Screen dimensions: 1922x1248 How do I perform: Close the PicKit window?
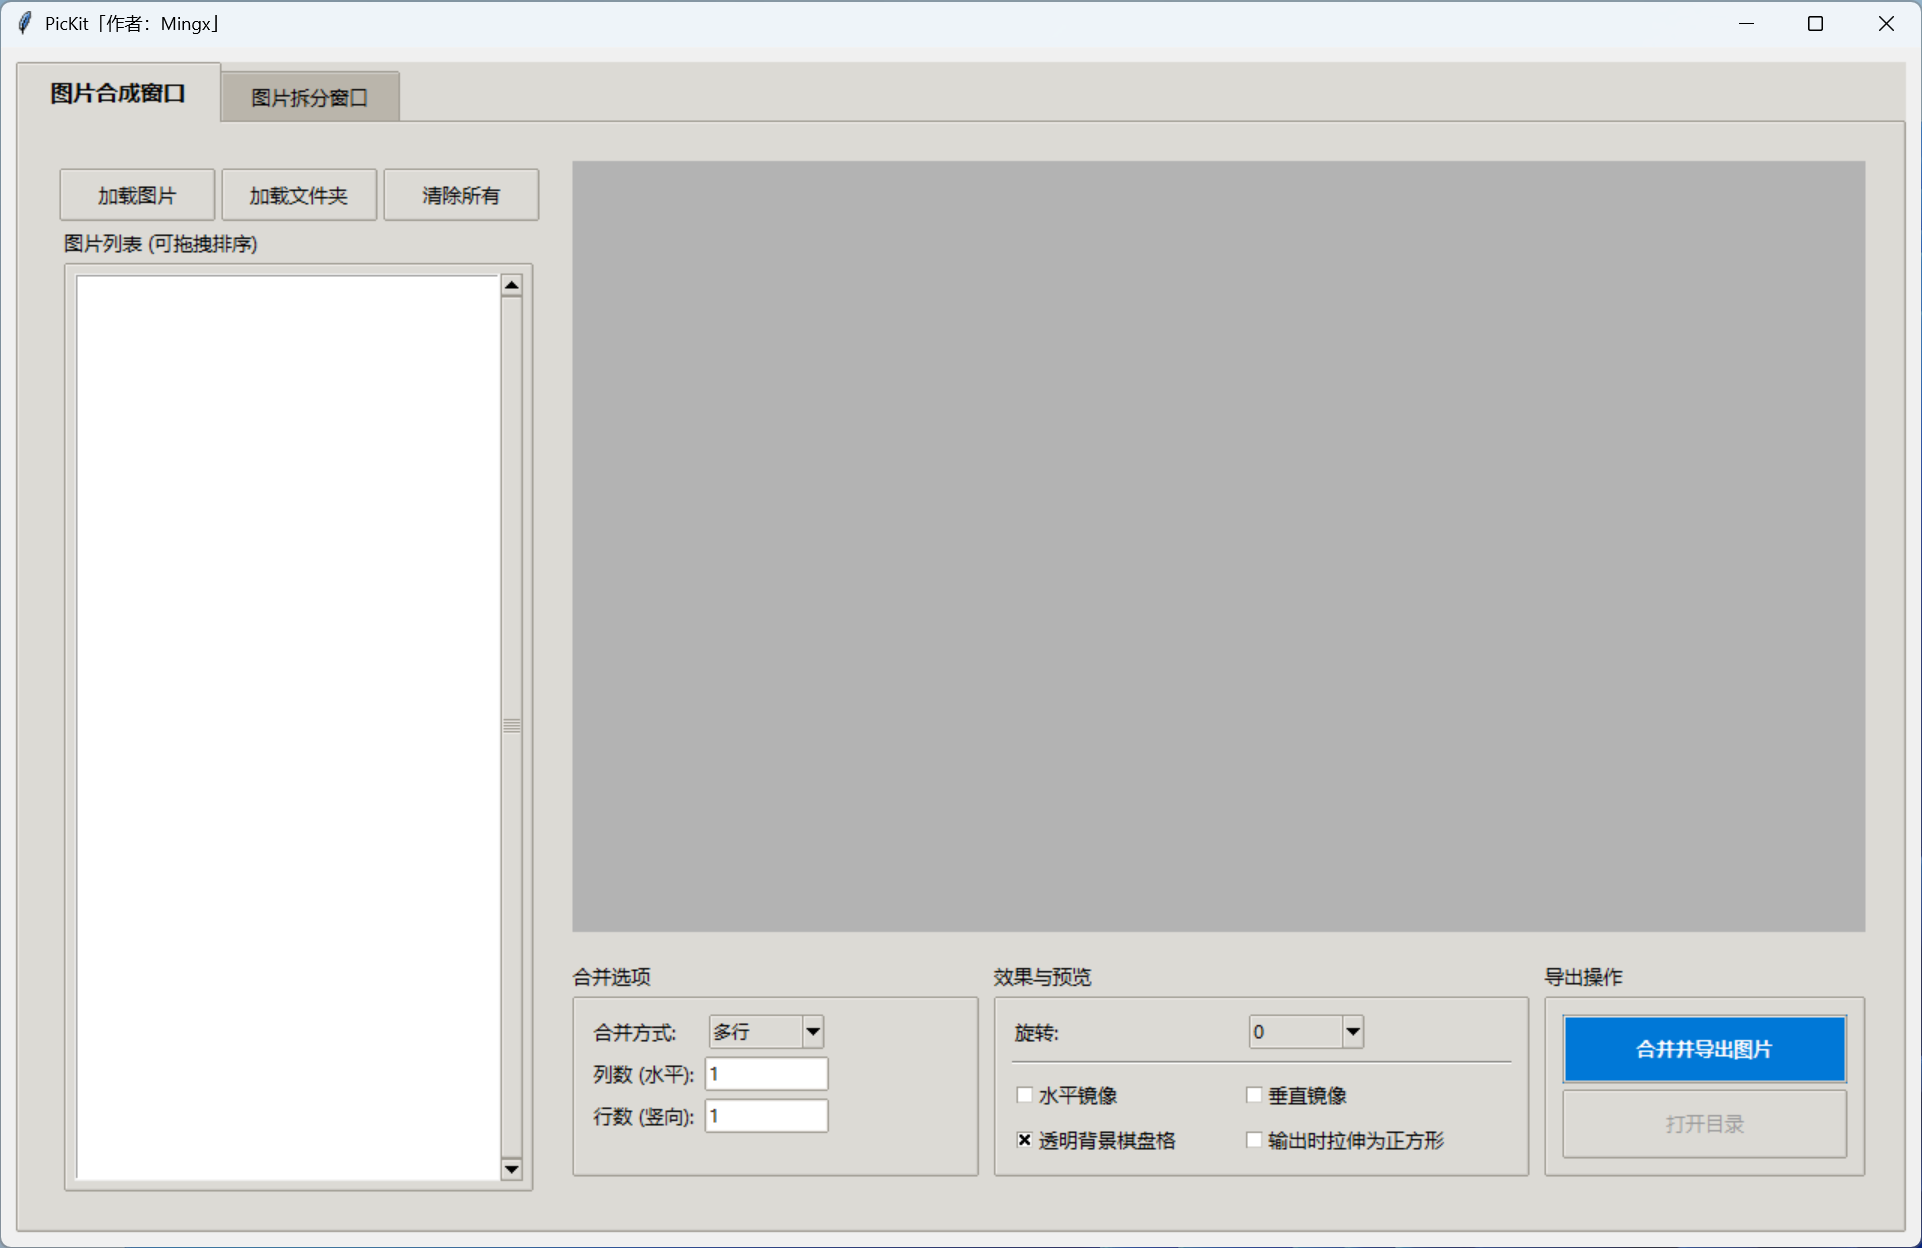coord(1886,24)
